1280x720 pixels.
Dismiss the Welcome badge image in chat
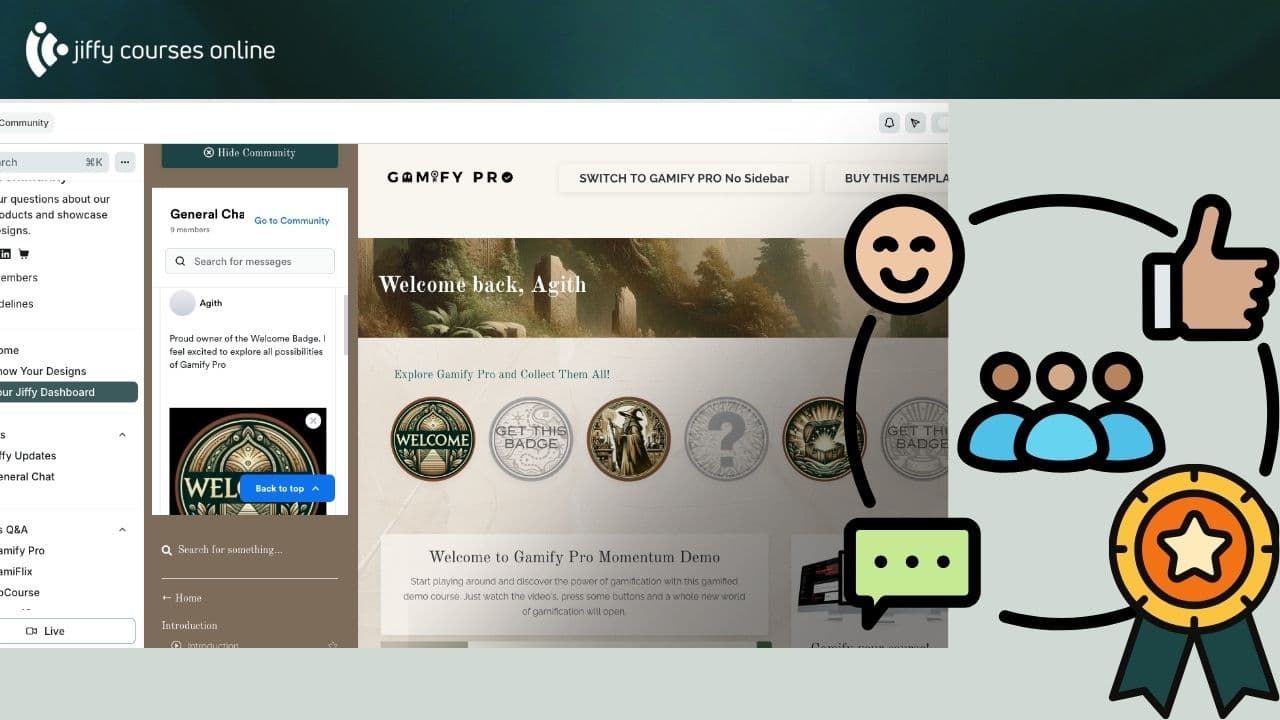(x=313, y=421)
